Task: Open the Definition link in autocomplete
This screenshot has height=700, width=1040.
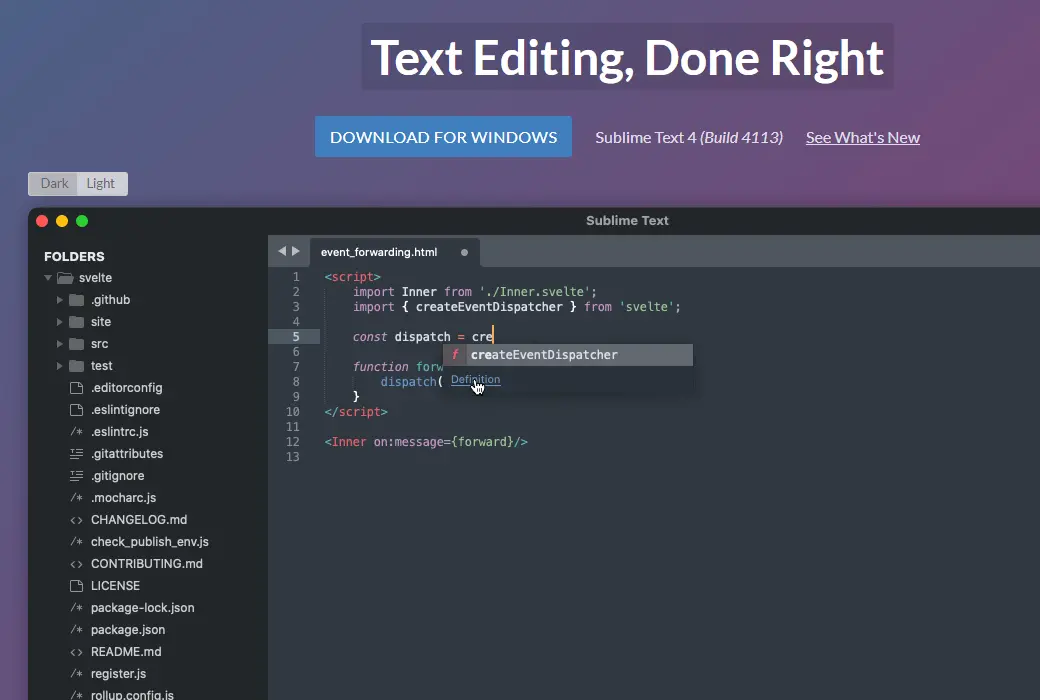Action: tap(476, 380)
